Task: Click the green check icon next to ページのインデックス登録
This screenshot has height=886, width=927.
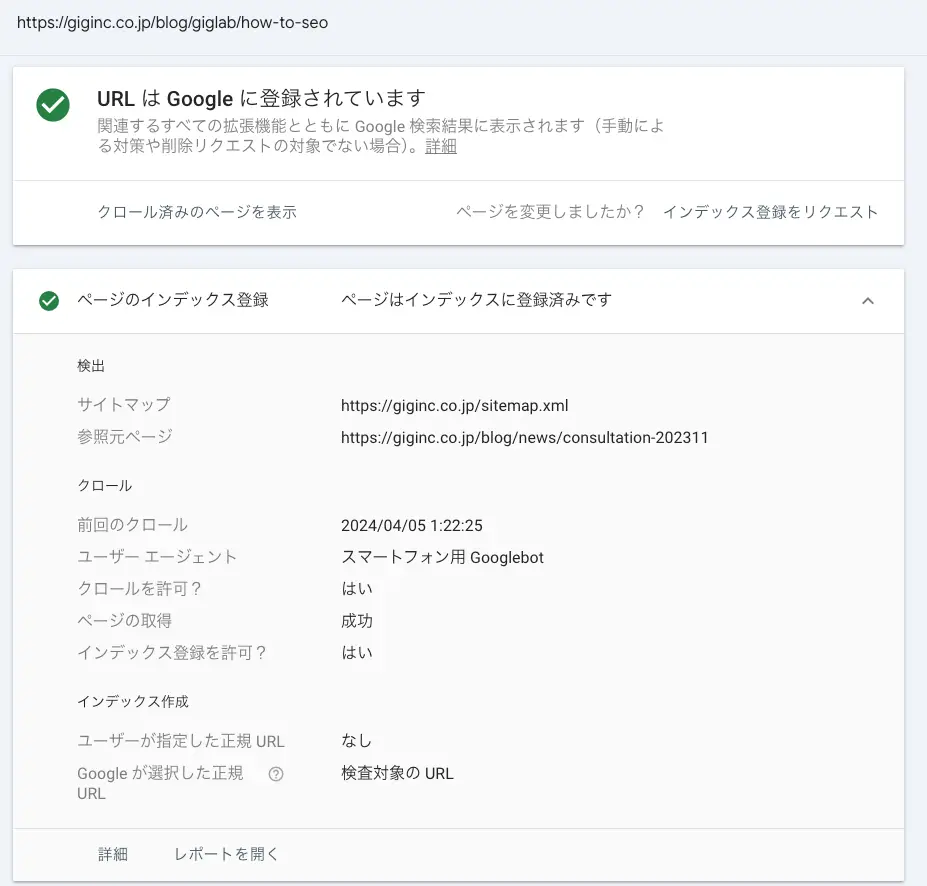Action: point(48,301)
